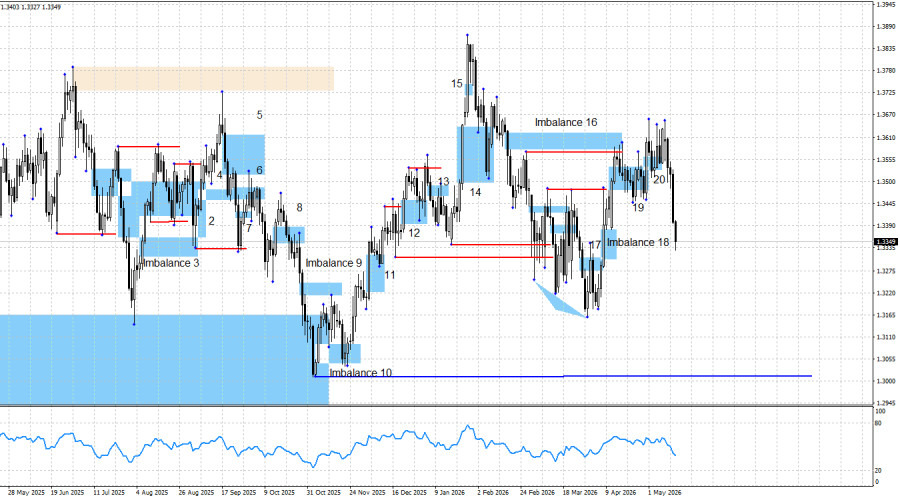Image resolution: width=900 pixels, height=500 pixels.
Task: Select the 1.2945 price level
Action: click(x=886, y=404)
